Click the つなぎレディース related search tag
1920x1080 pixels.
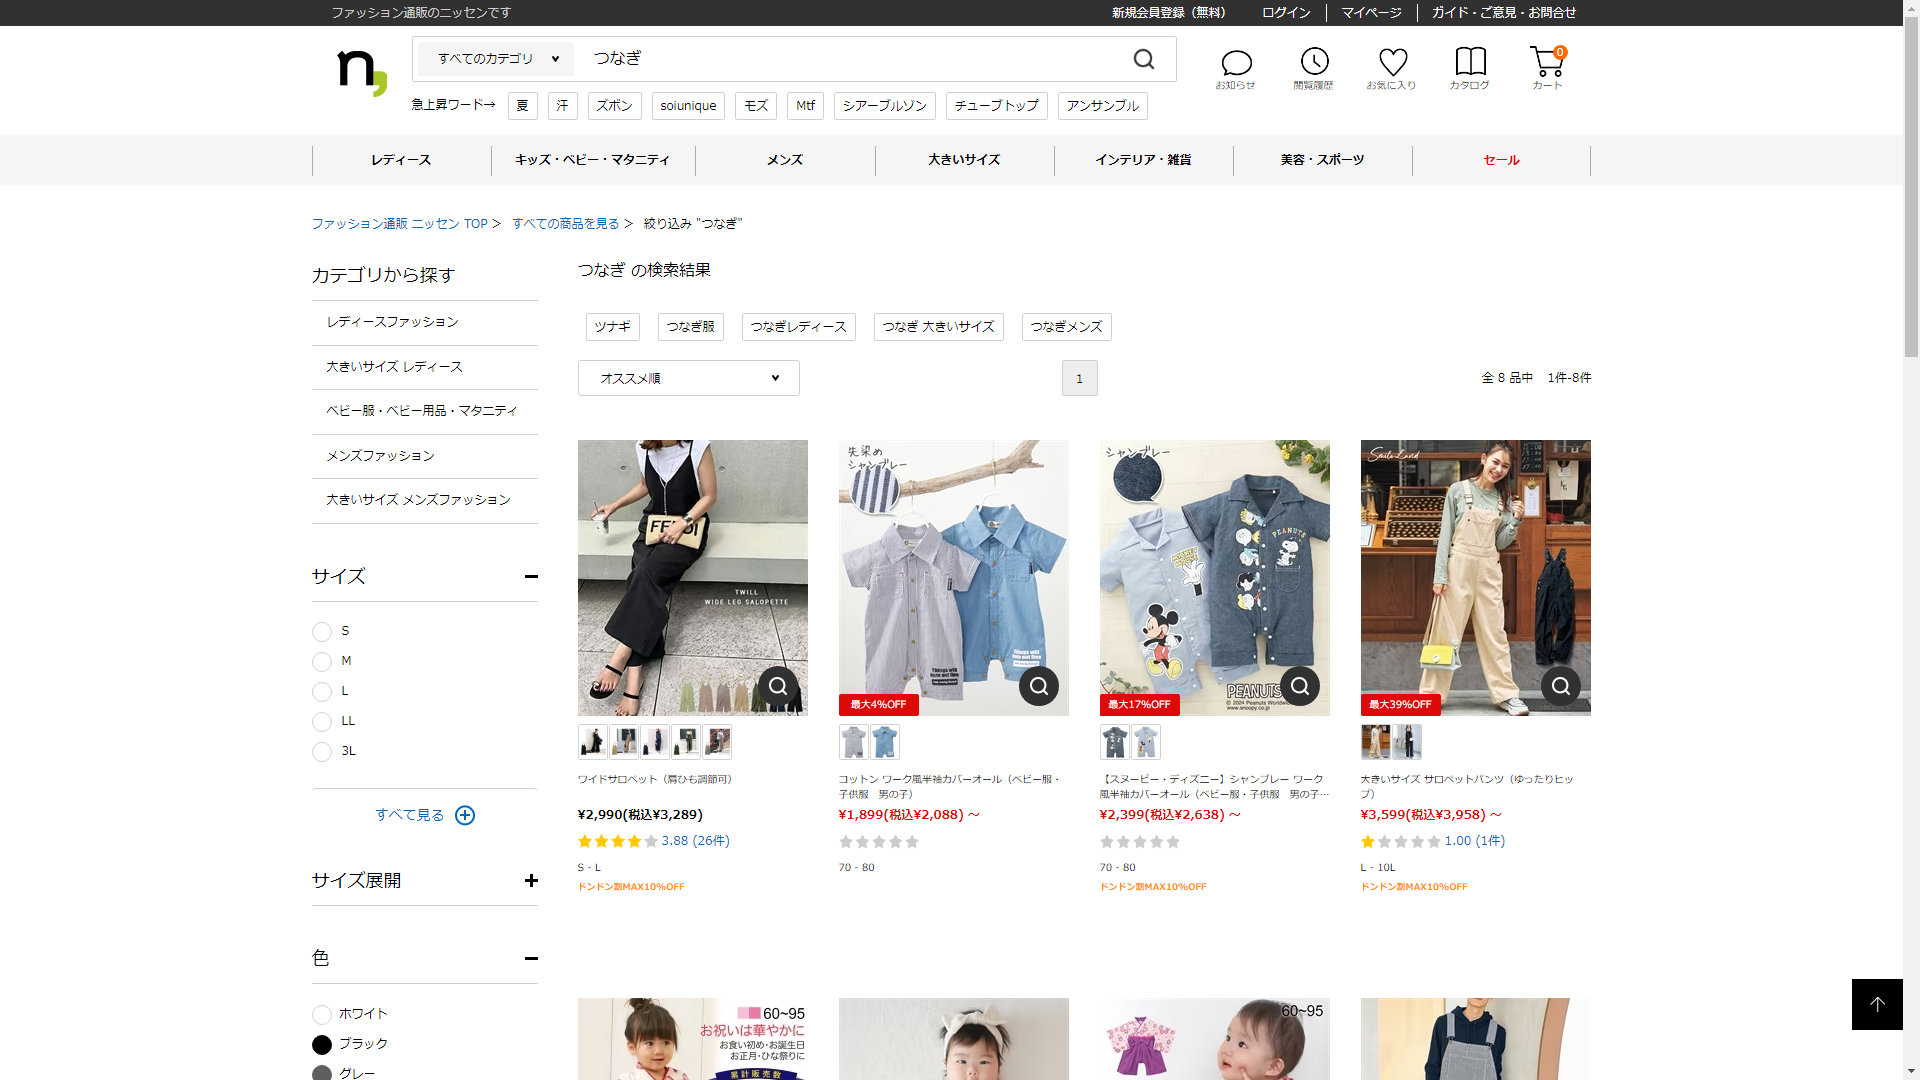(x=798, y=327)
